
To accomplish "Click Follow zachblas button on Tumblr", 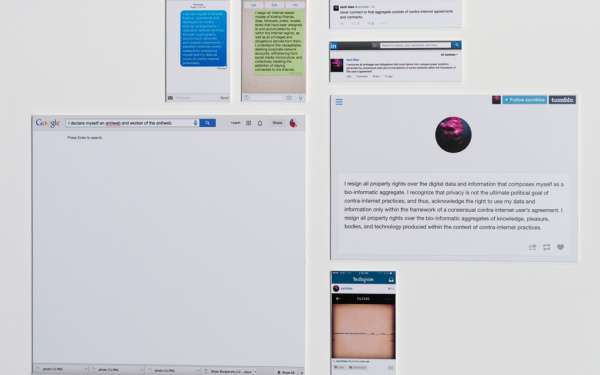I will (525, 100).
